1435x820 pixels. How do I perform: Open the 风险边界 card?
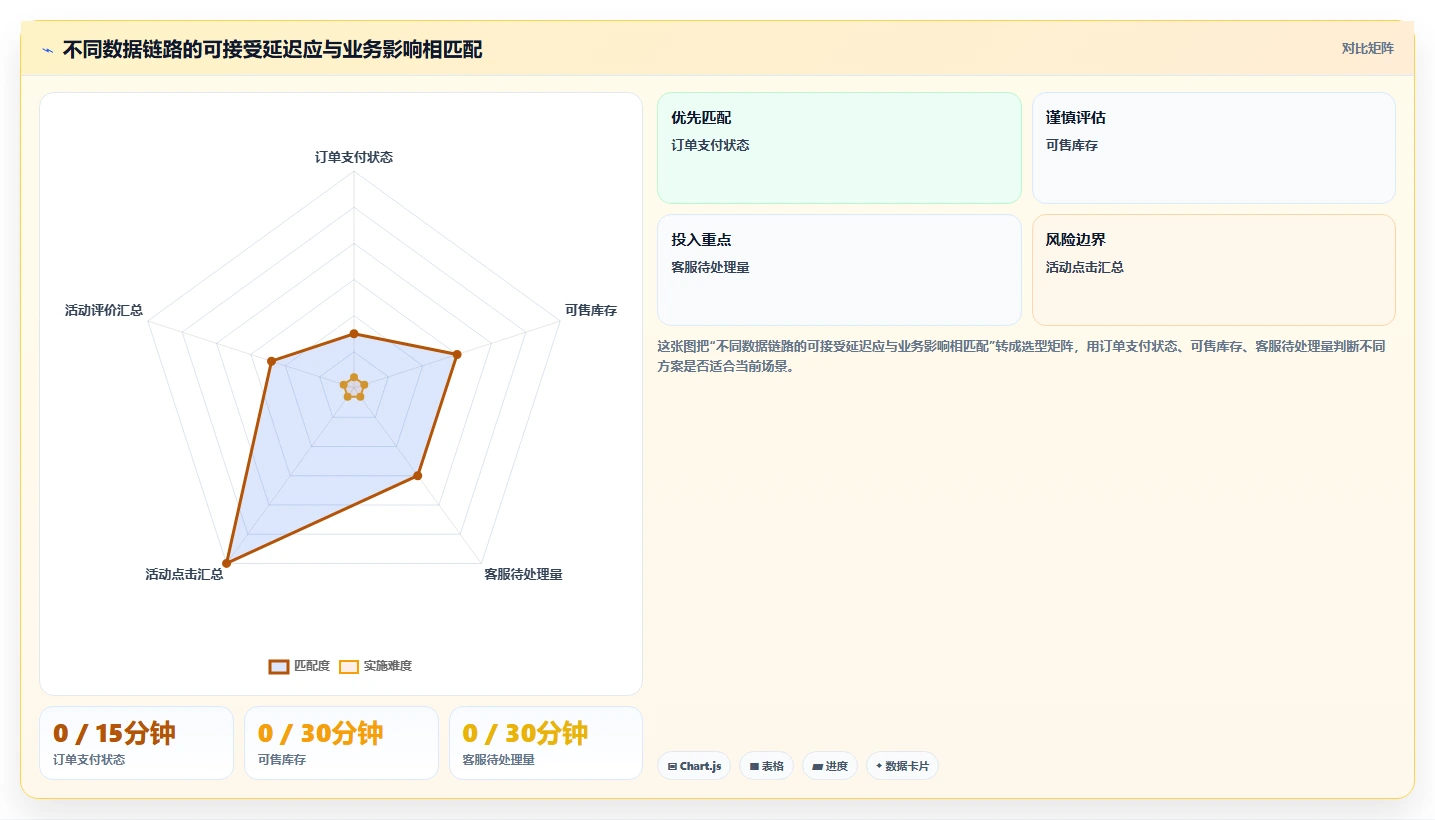[x=1213, y=270]
